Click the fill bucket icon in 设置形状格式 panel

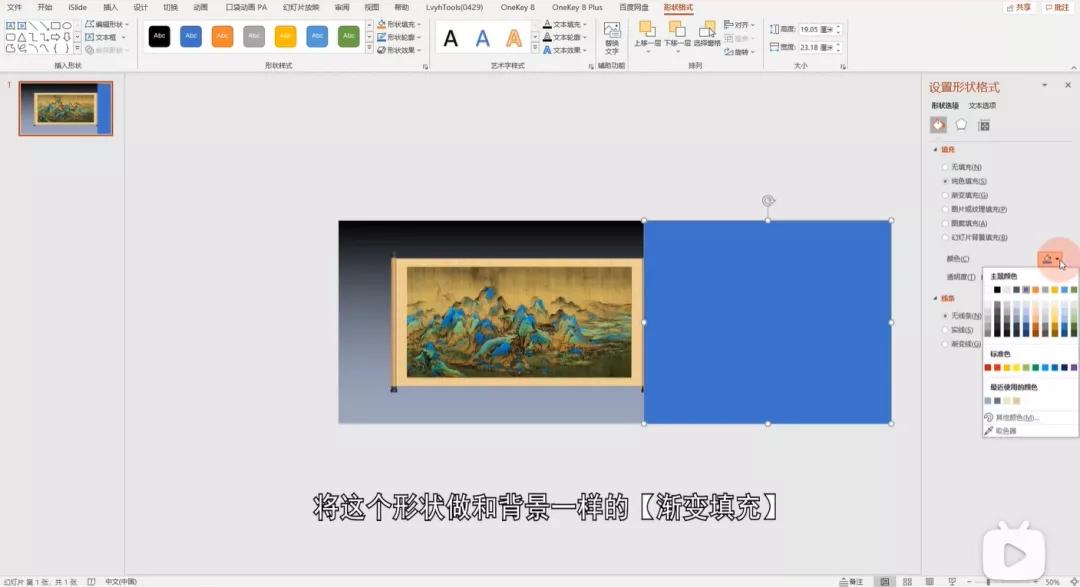(x=938, y=124)
